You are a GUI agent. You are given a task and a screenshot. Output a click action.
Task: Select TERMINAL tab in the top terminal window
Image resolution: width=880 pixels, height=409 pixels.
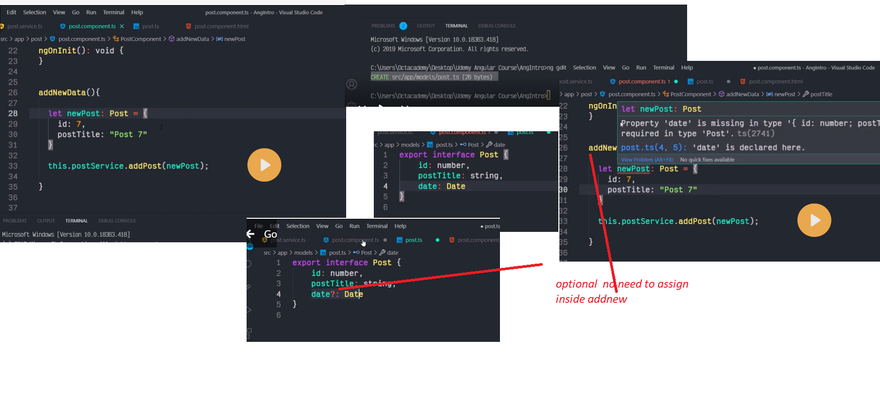coord(456,26)
